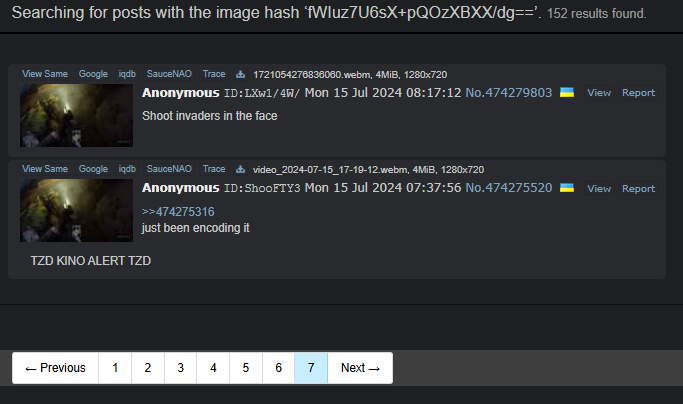Click View button on post No.474275520
Image resolution: width=683 pixels, height=404 pixels.
599,189
